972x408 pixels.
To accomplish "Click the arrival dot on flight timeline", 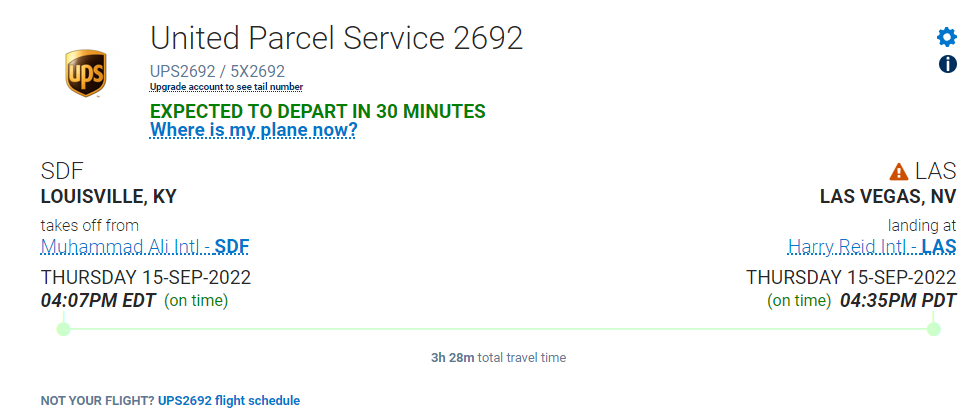I will point(934,328).
